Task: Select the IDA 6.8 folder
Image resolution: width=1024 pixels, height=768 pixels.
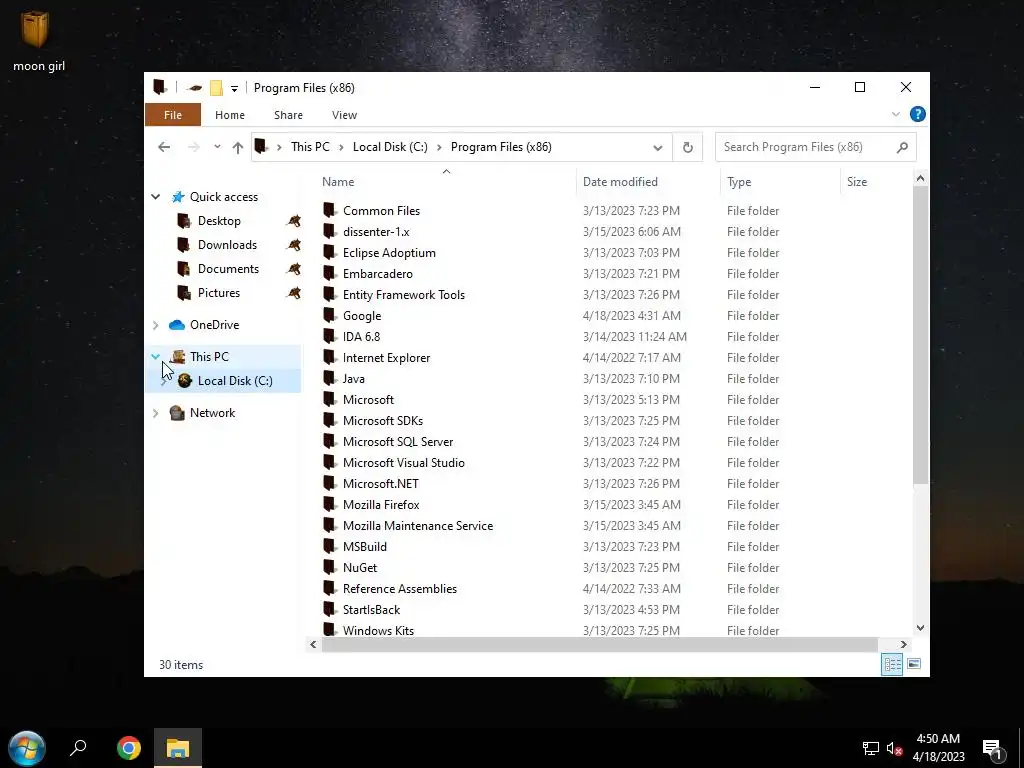Action: (x=361, y=336)
